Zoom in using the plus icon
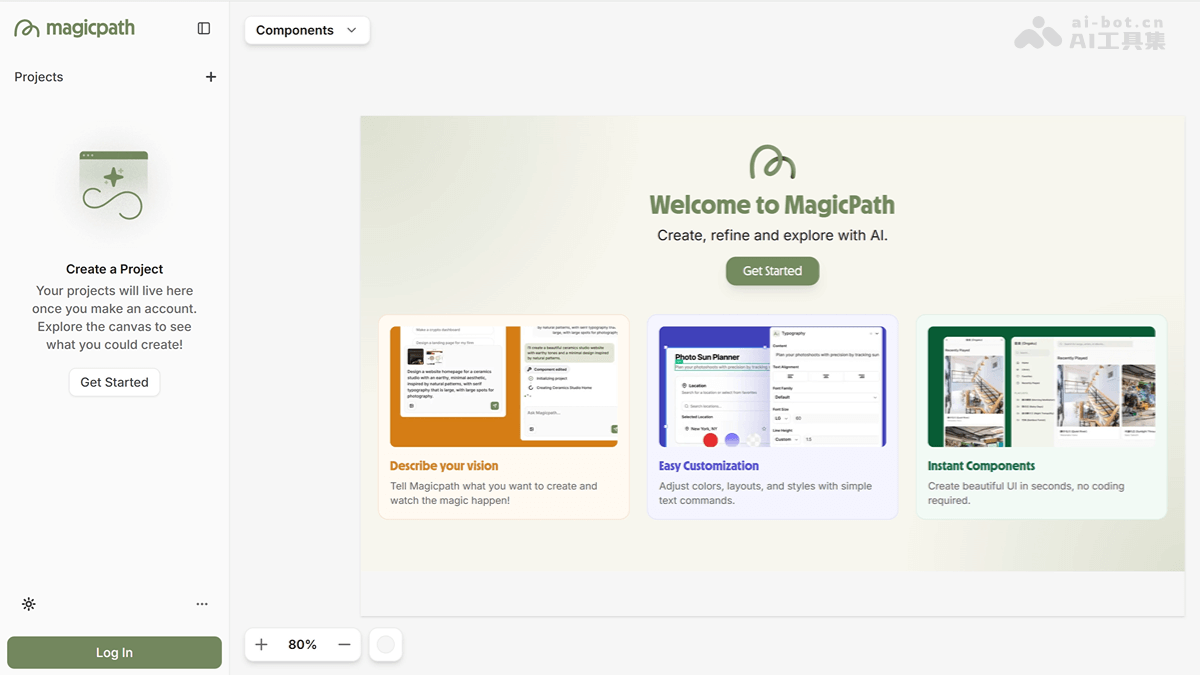1200x675 pixels. pyautogui.click(x=261, y=644)
